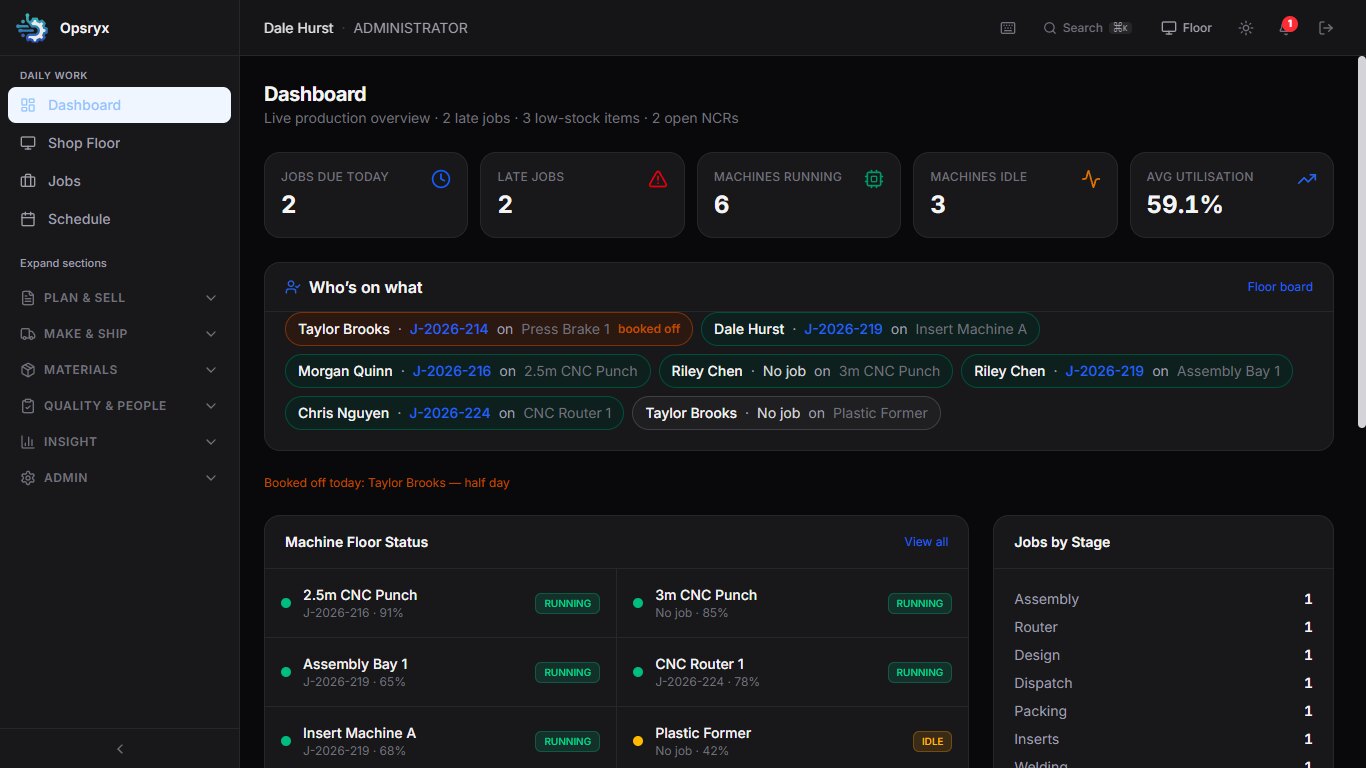This screenshot has height=768, width=1366.
Task: Click the Inserts row in Jobs by Stage
Action: click(1163, 739)
